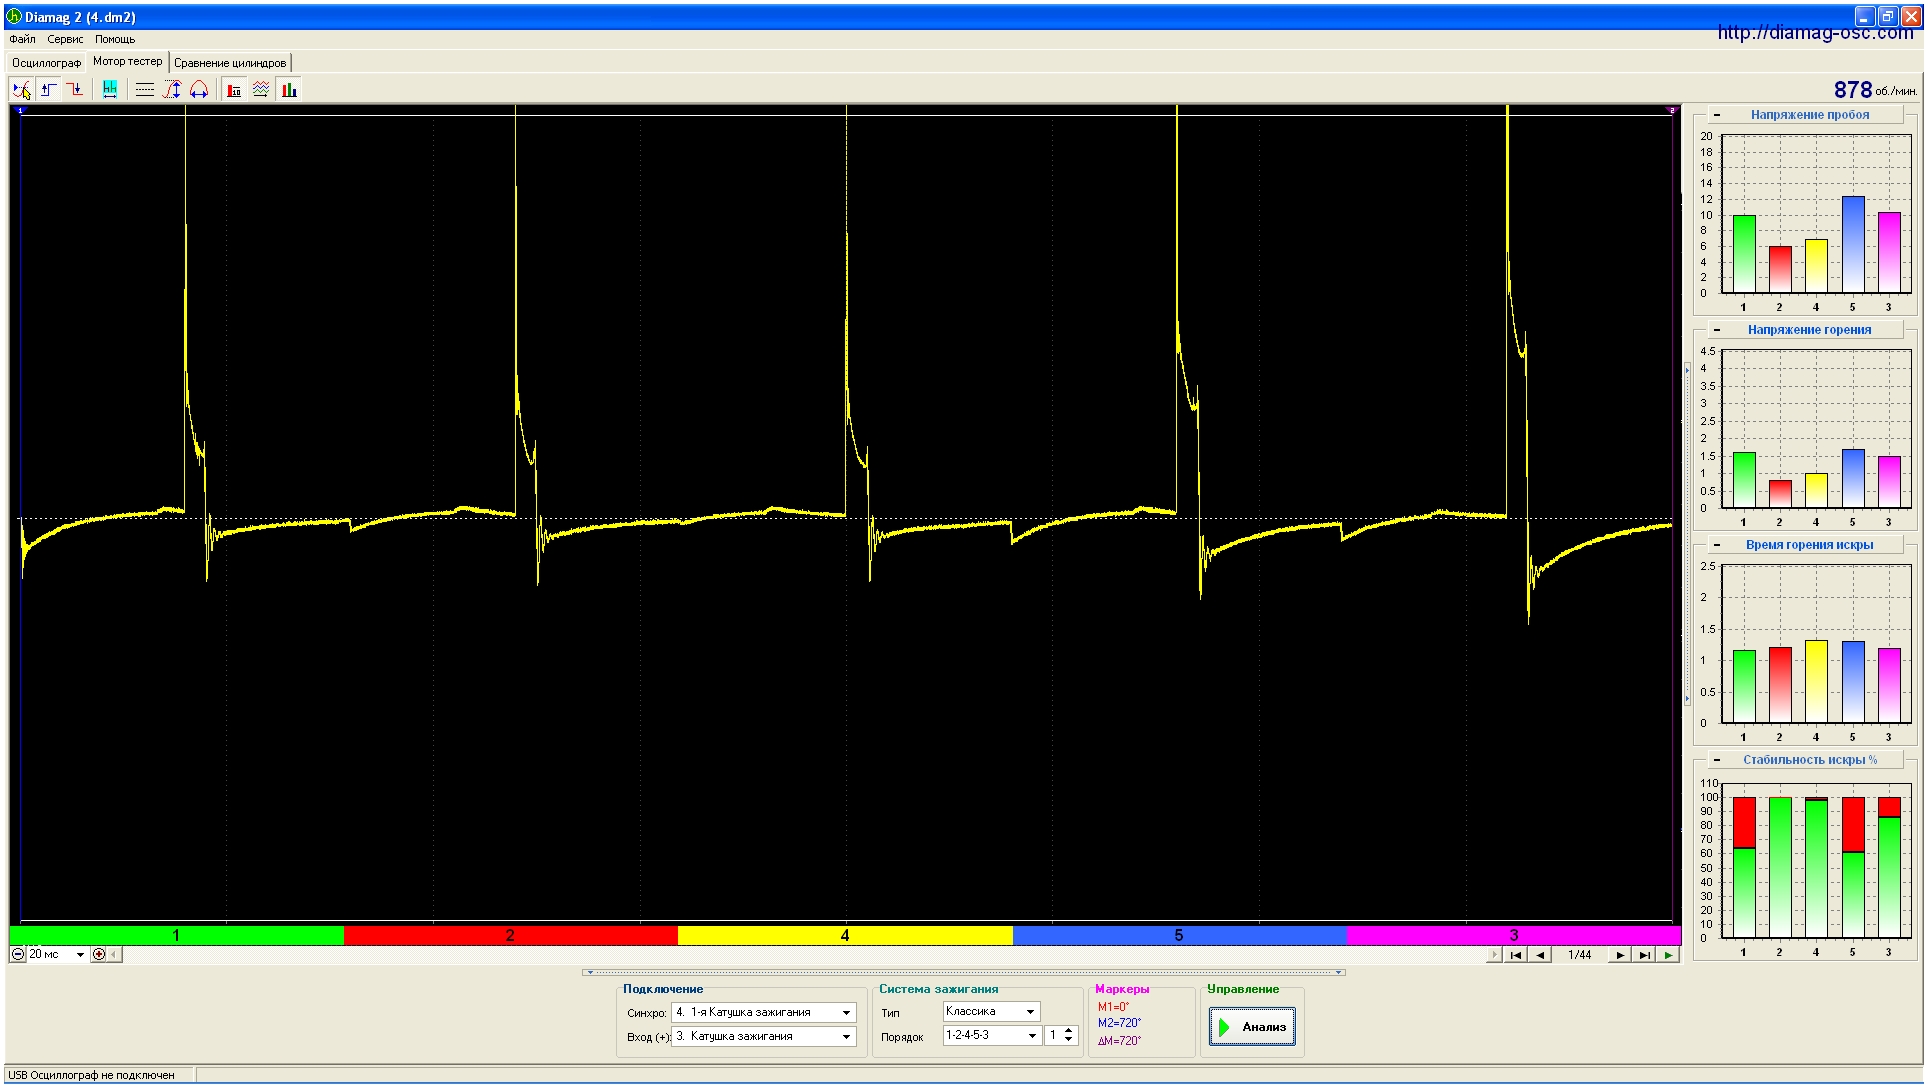Toggle falling edge sync icon

[x=75, y=90]
